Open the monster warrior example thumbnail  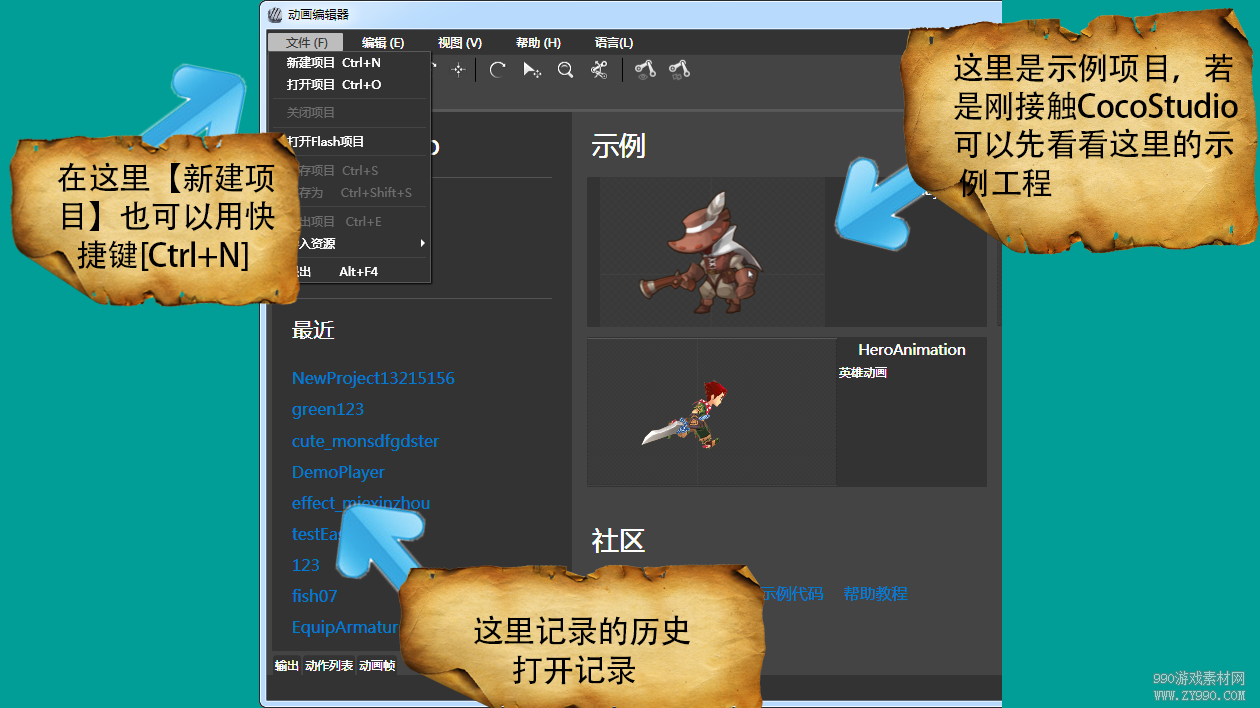[x=706, y=252]
